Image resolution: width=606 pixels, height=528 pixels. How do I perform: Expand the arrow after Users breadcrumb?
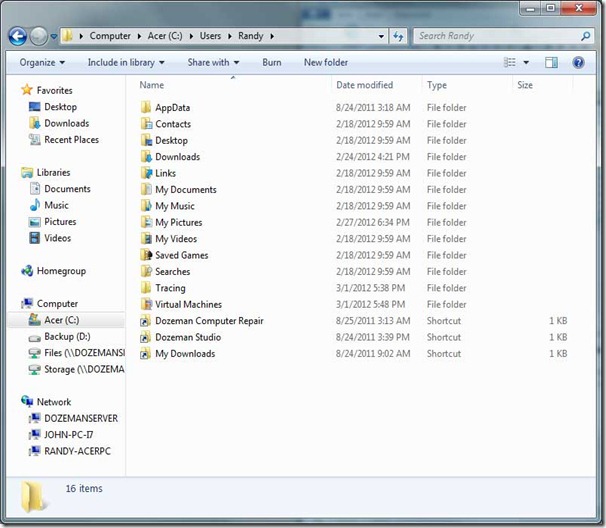pos(230,36)
